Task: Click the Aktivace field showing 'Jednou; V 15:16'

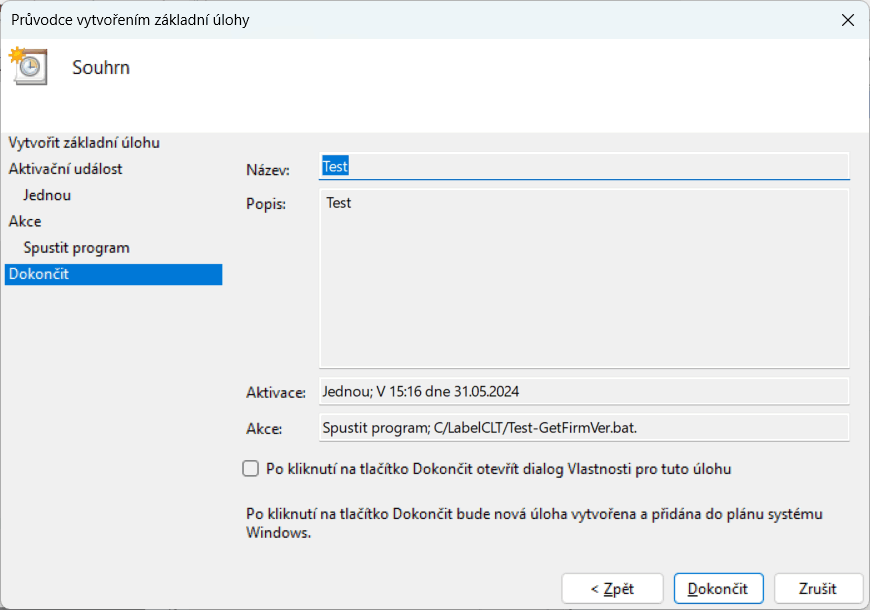Action: pyautogui.click(x=584, y=391)
